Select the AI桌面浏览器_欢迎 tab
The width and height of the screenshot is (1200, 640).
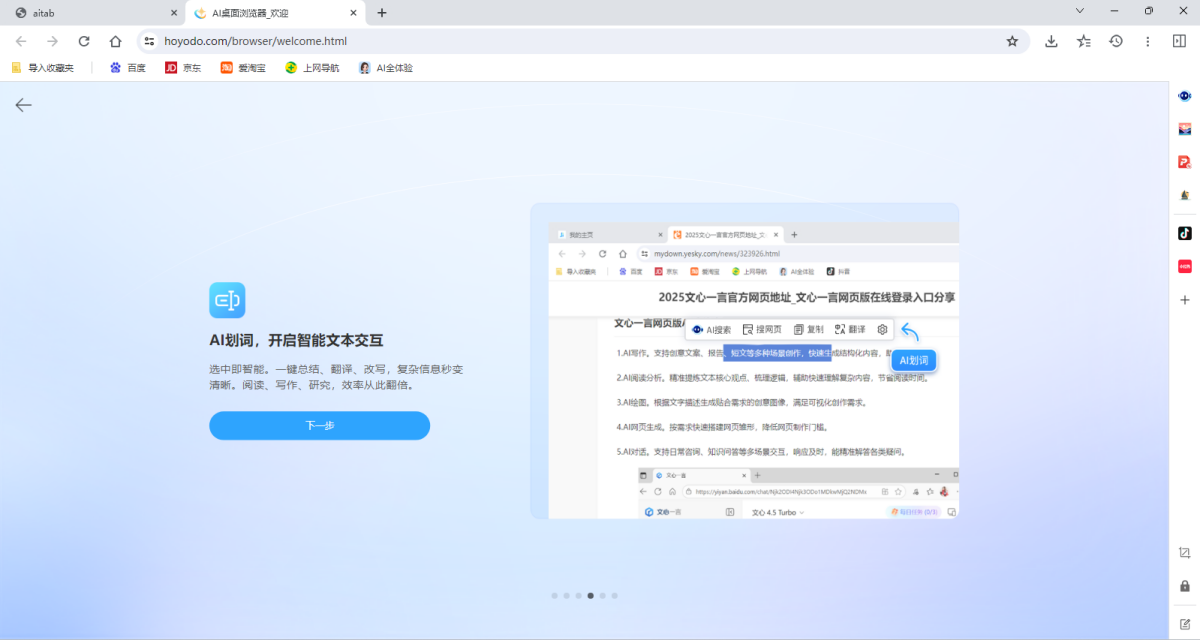(x=277, y=13)
